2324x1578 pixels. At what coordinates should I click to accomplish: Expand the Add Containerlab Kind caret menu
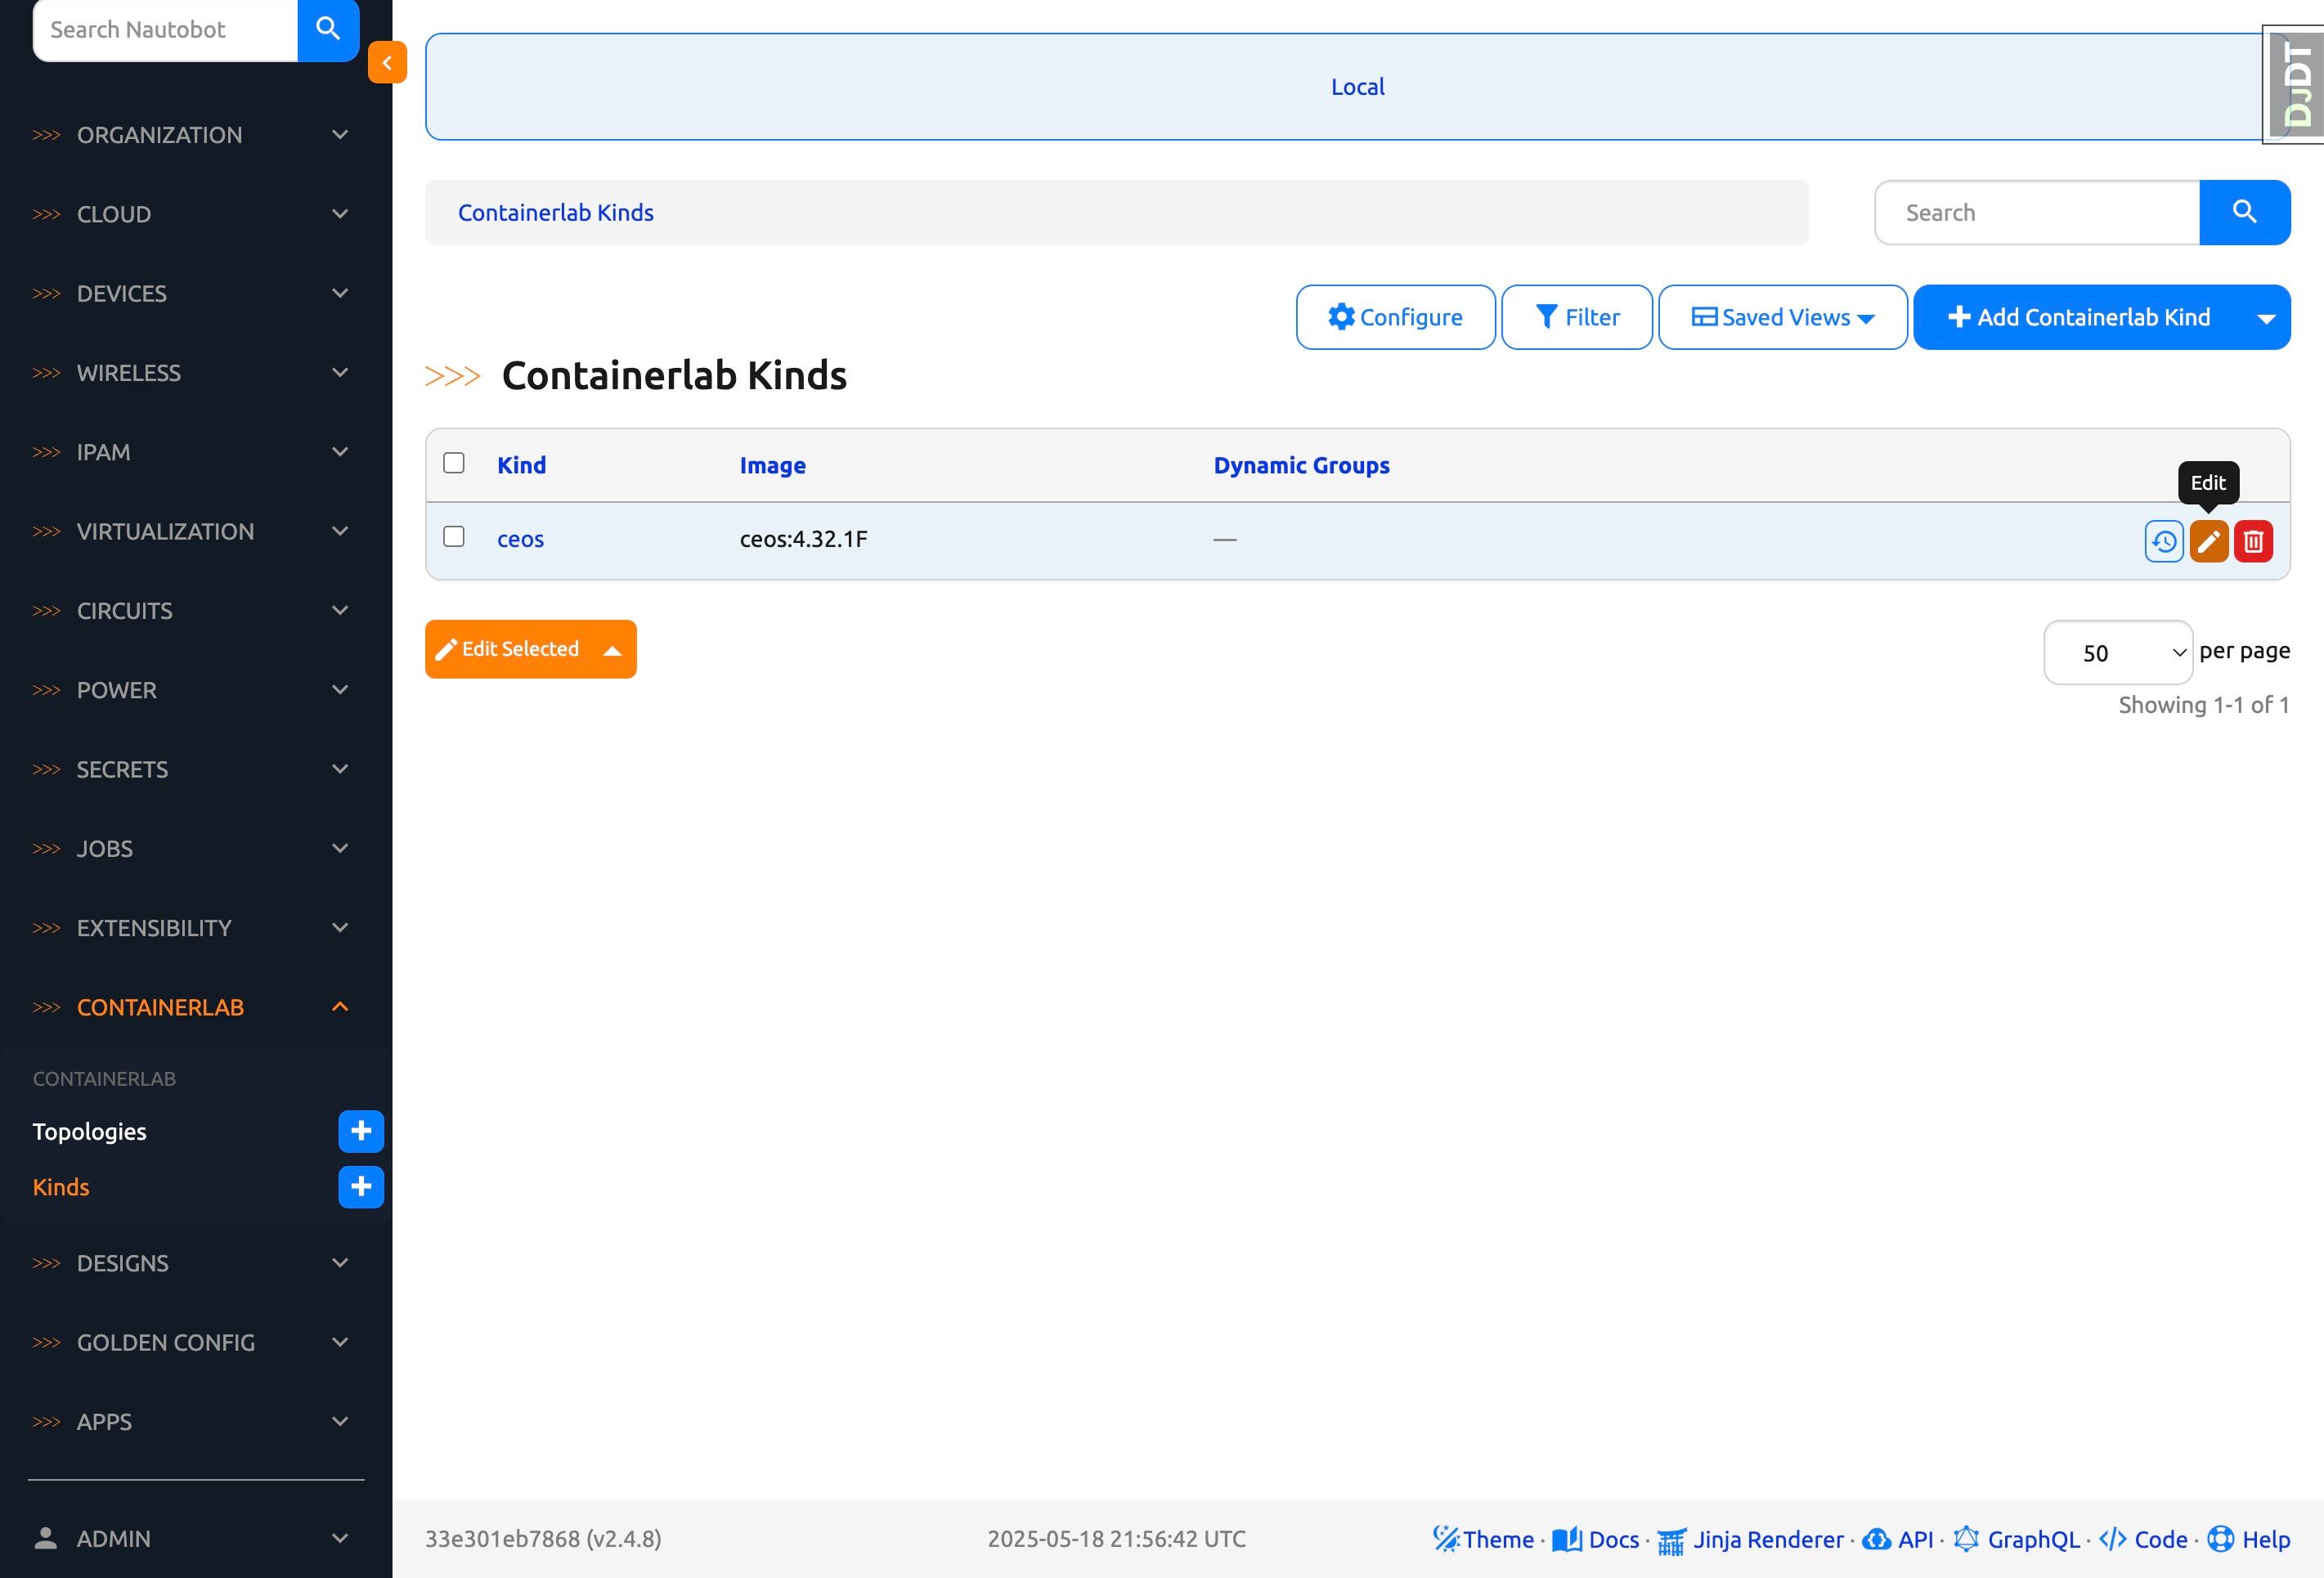tap(2266, 318)
